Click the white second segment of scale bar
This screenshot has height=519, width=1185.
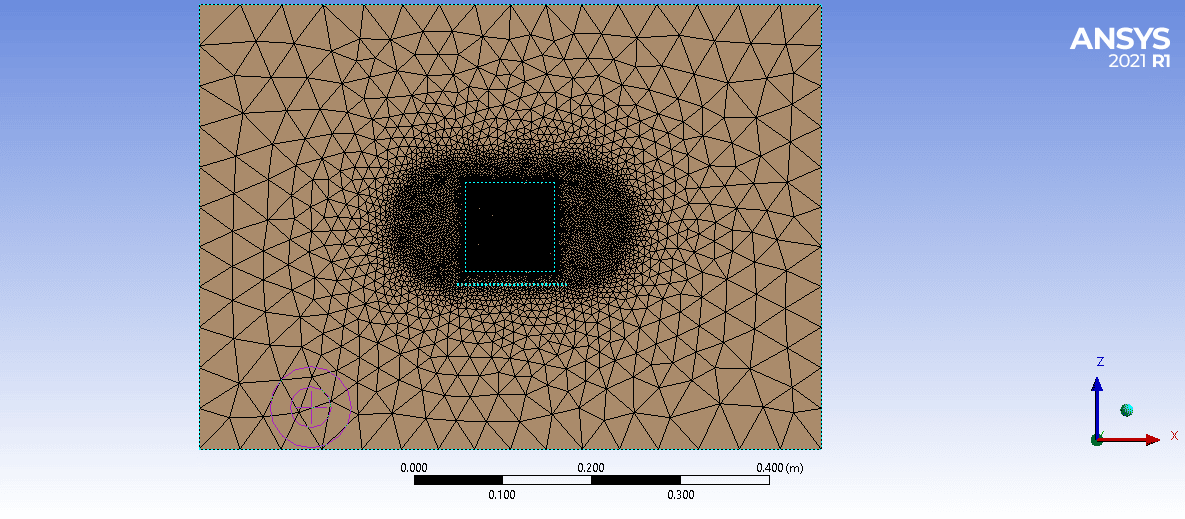(546, 481)
